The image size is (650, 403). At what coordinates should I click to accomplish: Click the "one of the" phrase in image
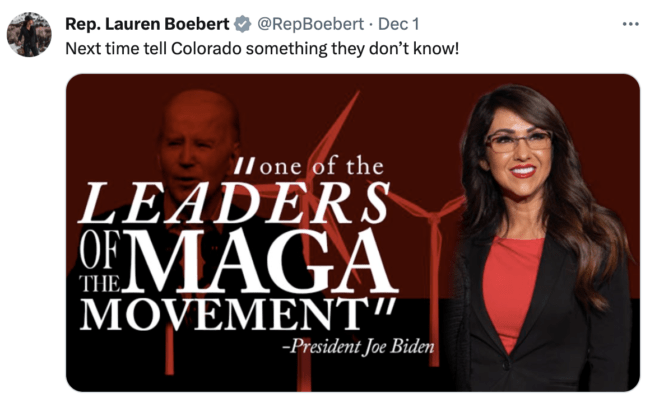point(322,167)
